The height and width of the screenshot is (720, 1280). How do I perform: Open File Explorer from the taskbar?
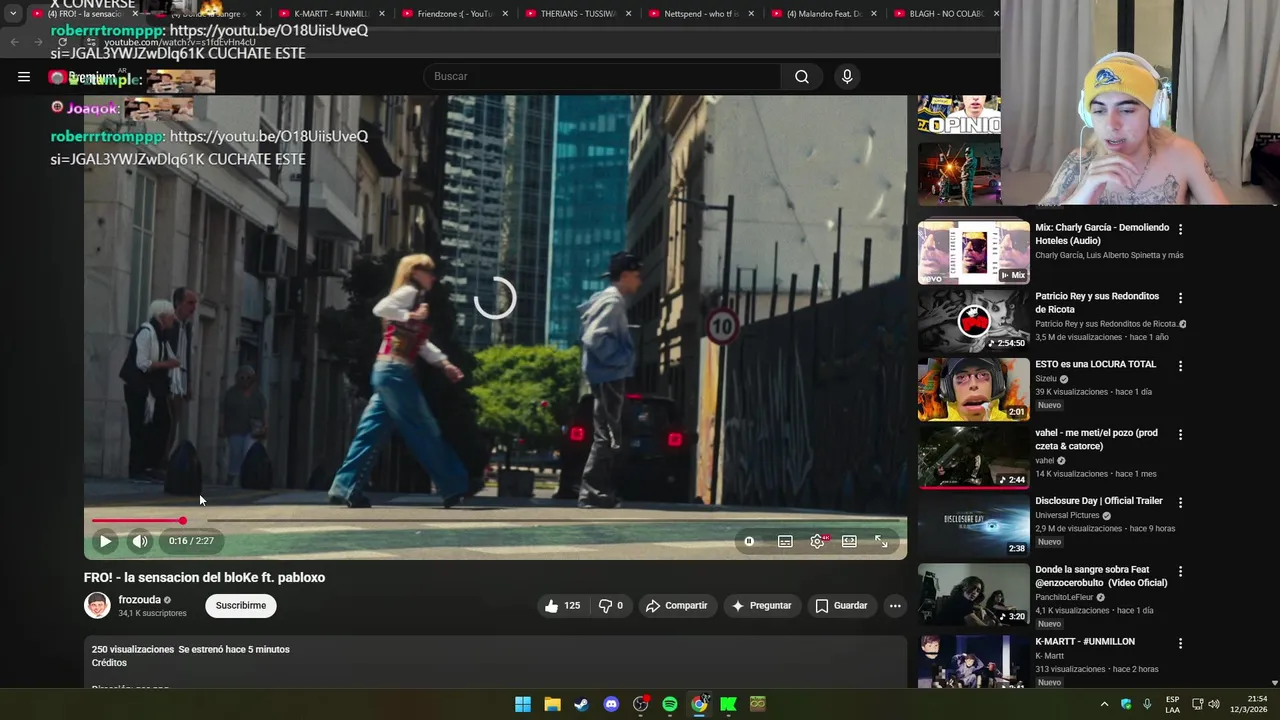tap(552, 704)
